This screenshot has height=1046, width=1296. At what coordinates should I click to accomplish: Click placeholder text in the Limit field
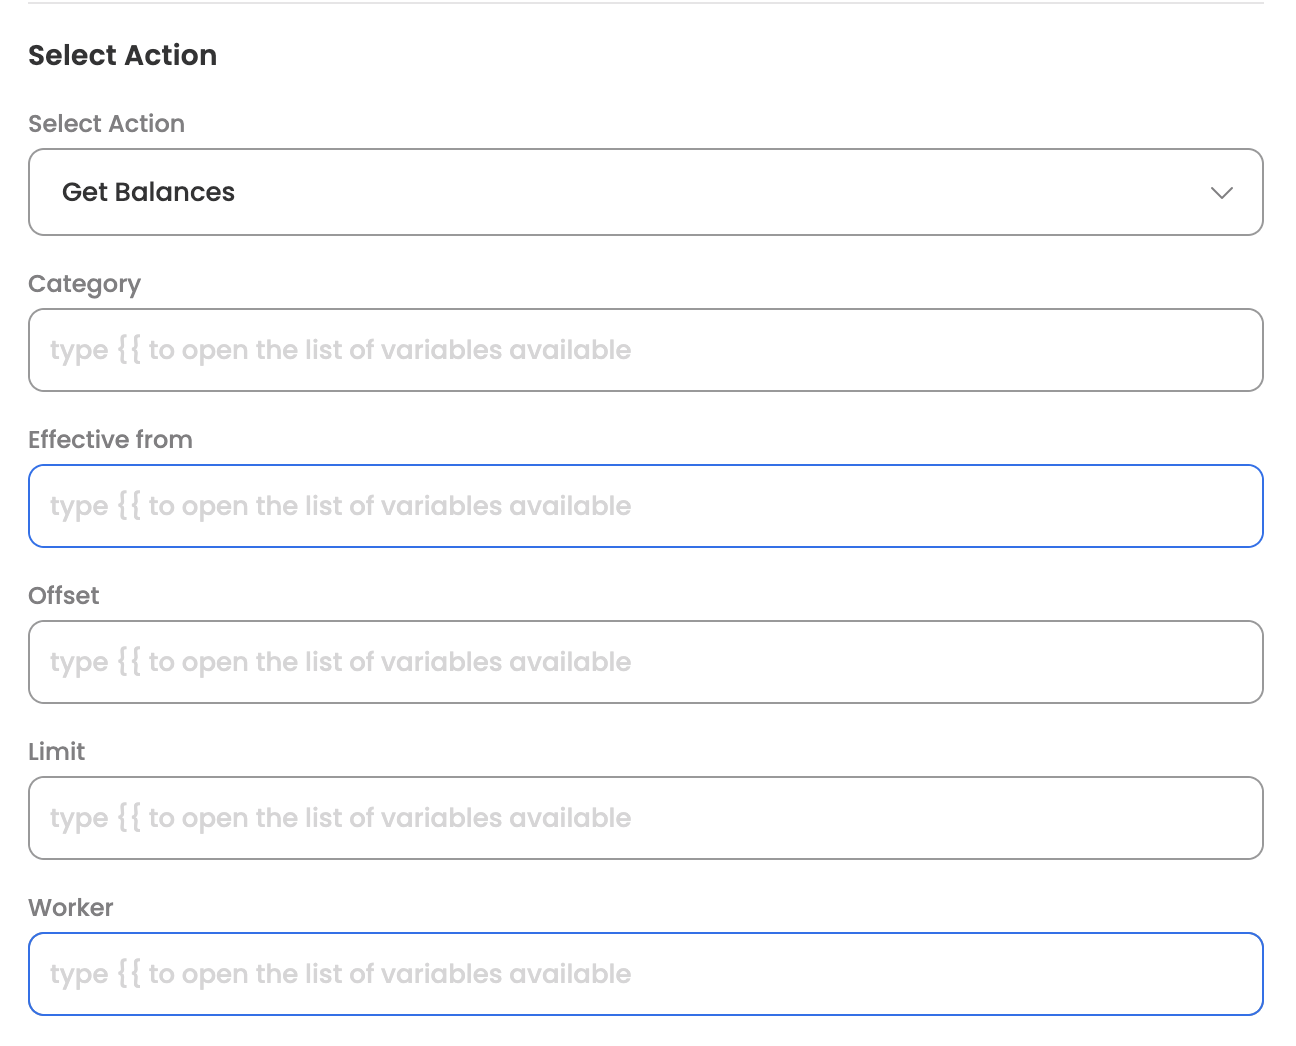pos(340,818)
